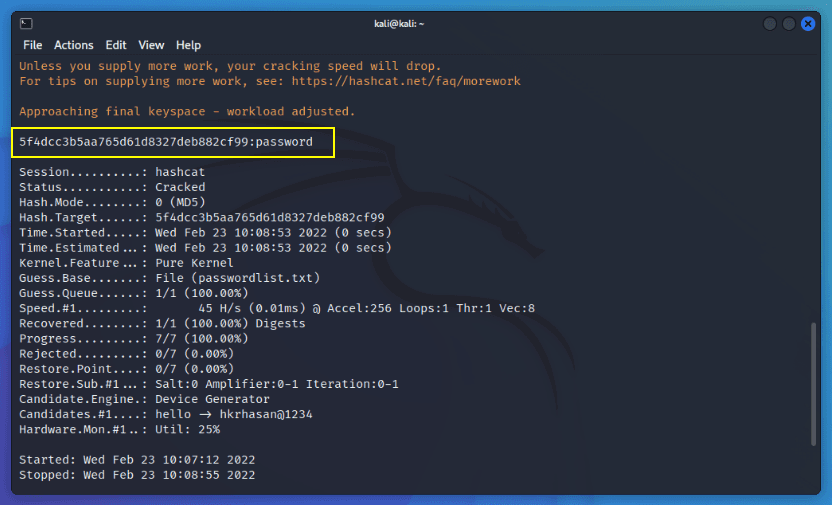Click the 'Started: Wed Feb 23 10:07:12' line

click(x=137, y=459)
